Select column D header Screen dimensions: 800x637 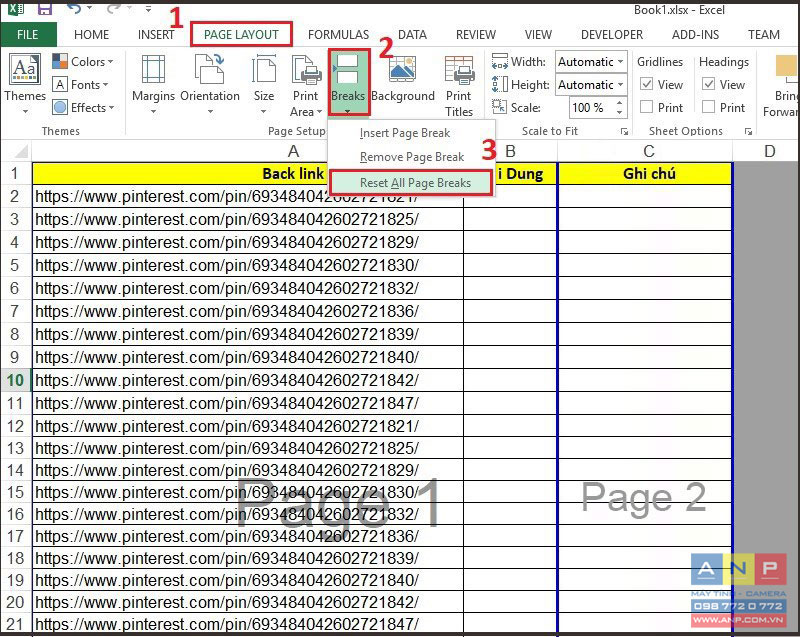(x=769, y=151)
